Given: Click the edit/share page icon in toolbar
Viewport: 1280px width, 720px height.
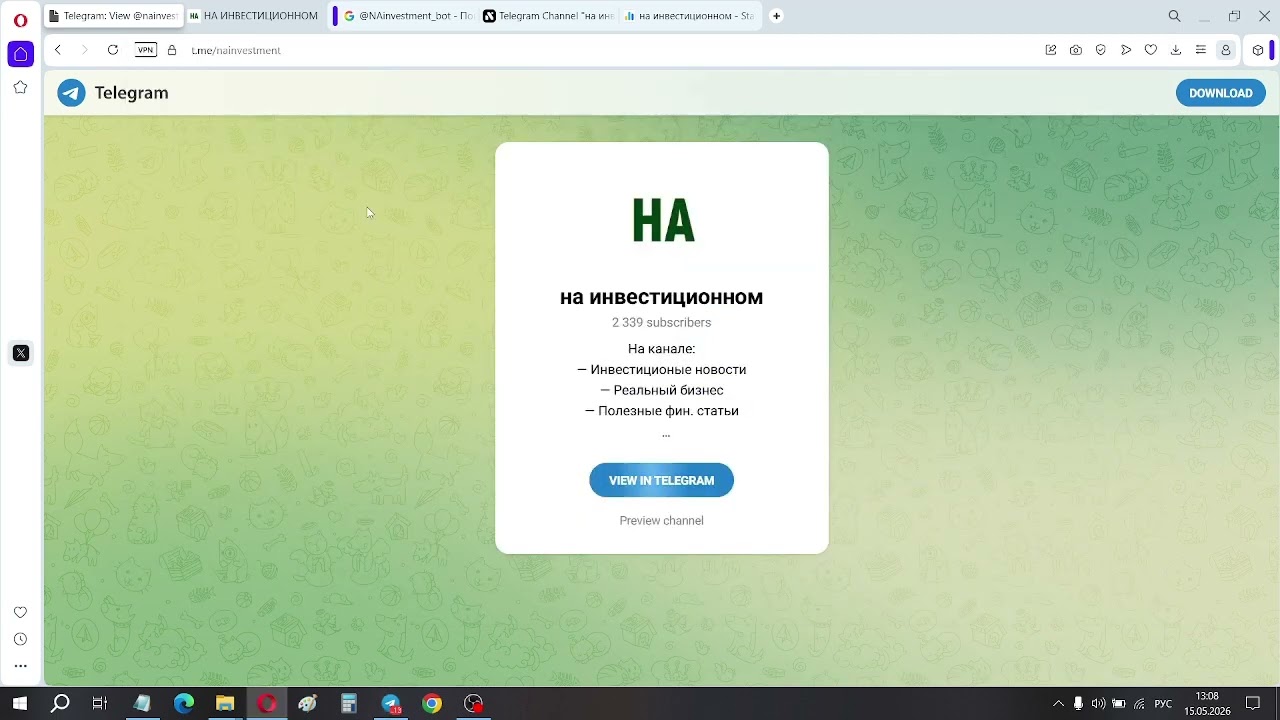Looking at the screenshot, I should tap(1051, 50).
